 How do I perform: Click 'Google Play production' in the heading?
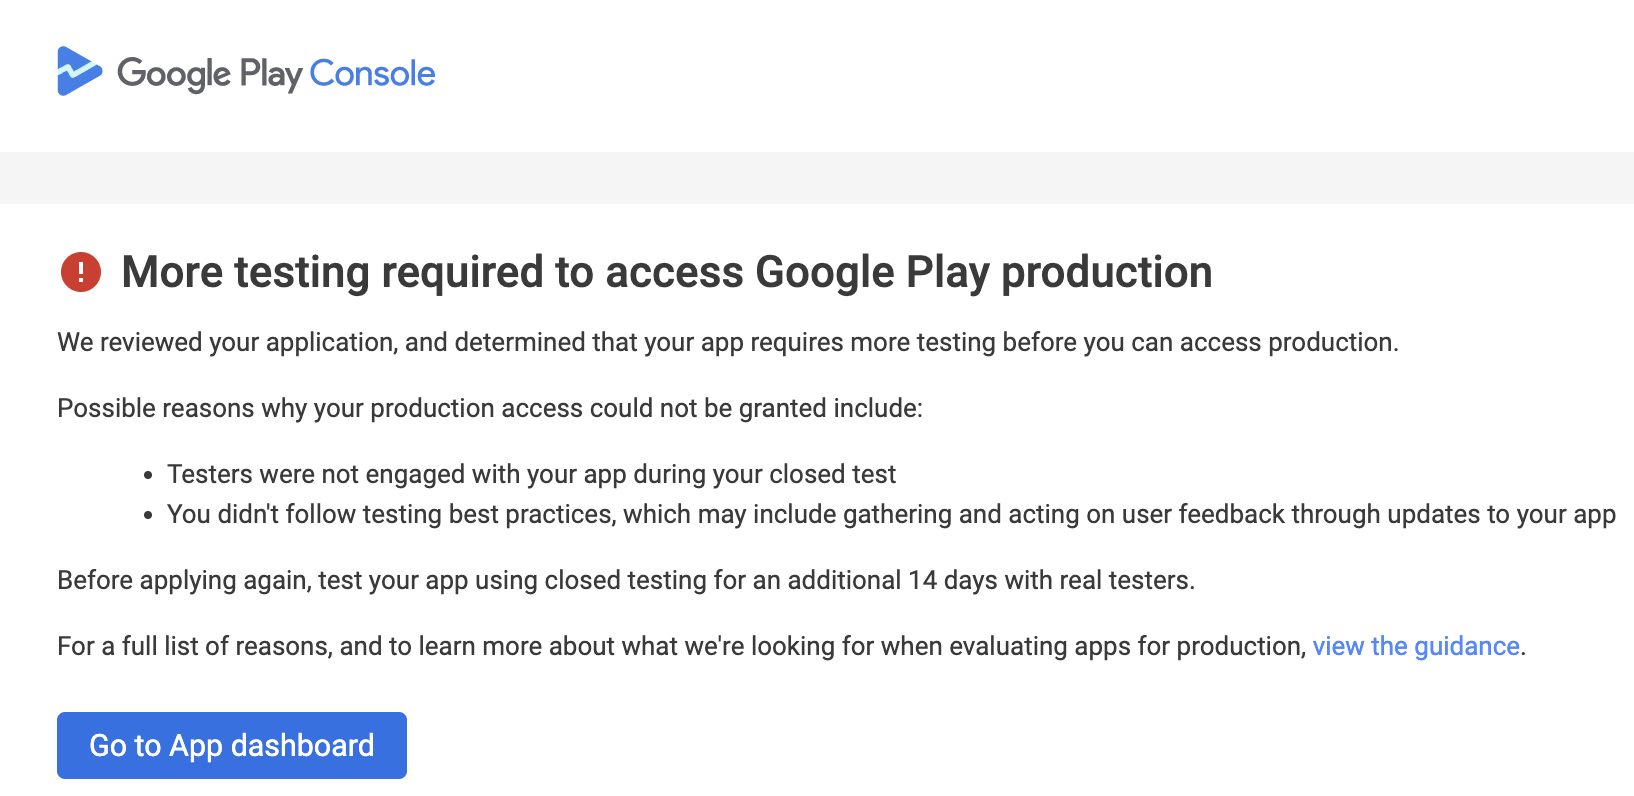coord(983,272)
